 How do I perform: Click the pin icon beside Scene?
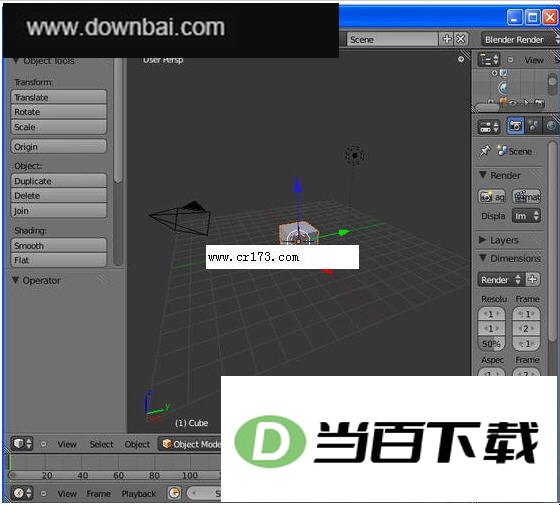tap(485, 151)
